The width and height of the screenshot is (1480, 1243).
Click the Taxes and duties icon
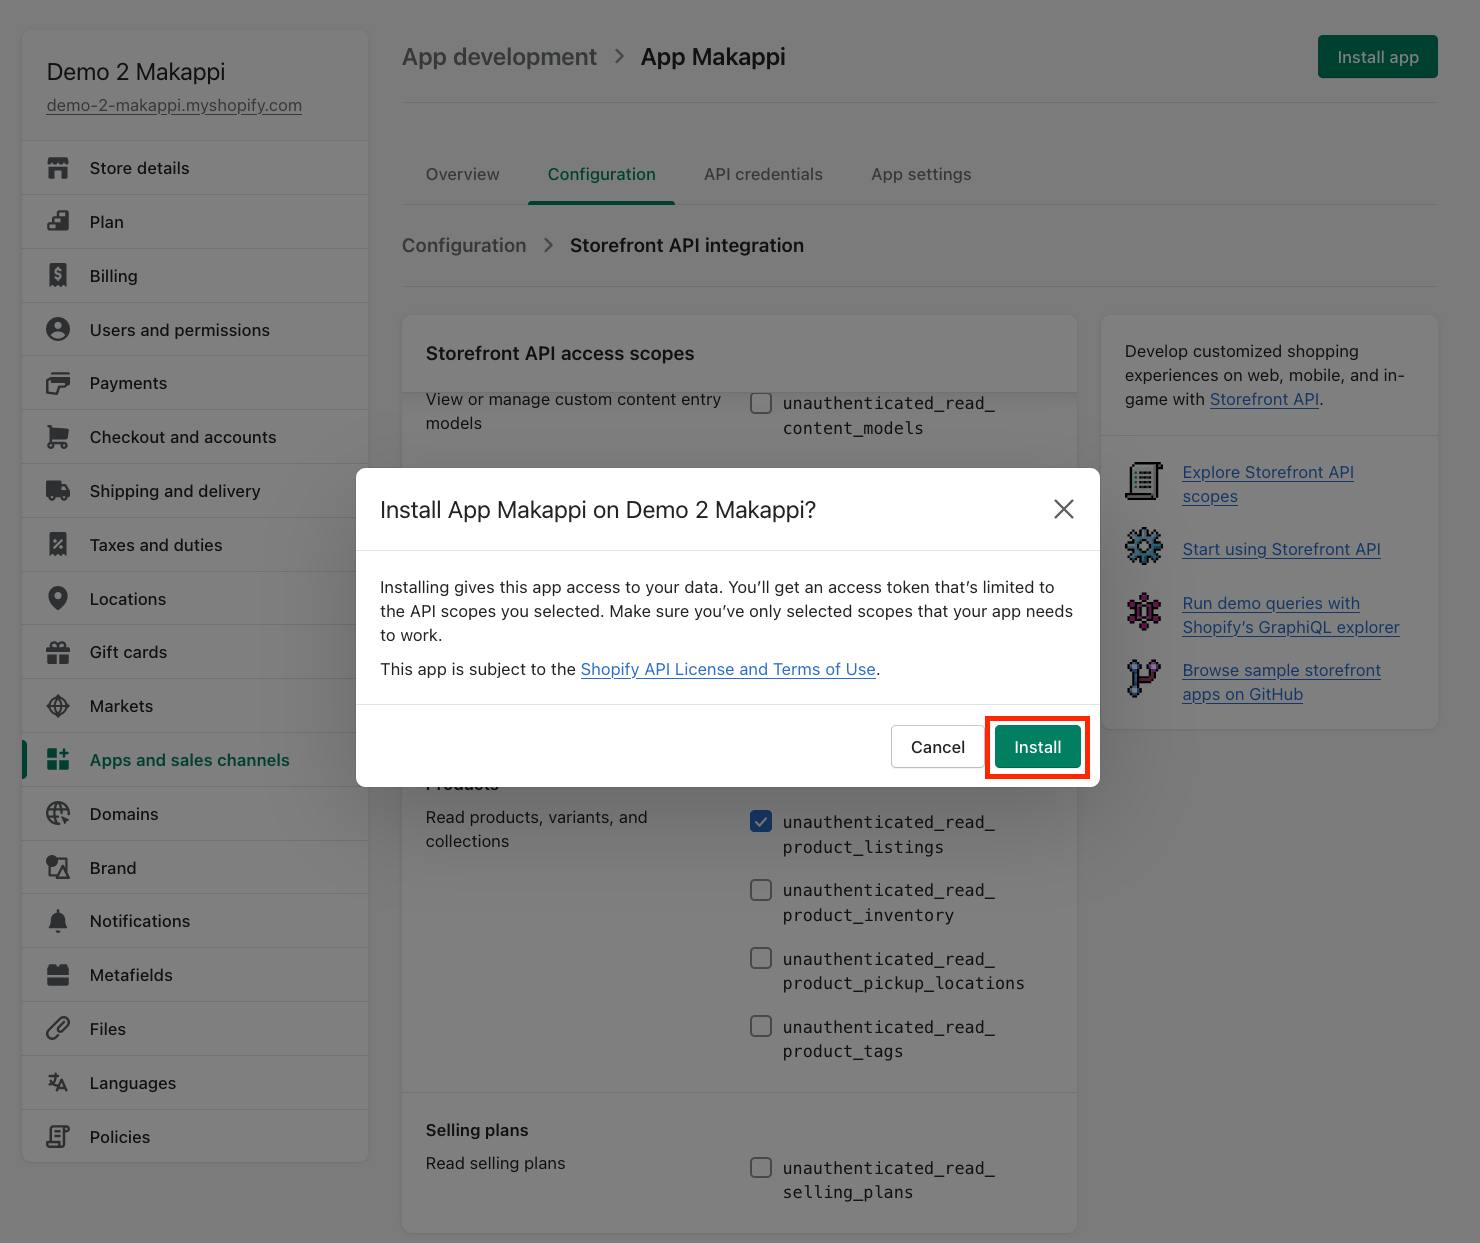click(x=58, y=545)
